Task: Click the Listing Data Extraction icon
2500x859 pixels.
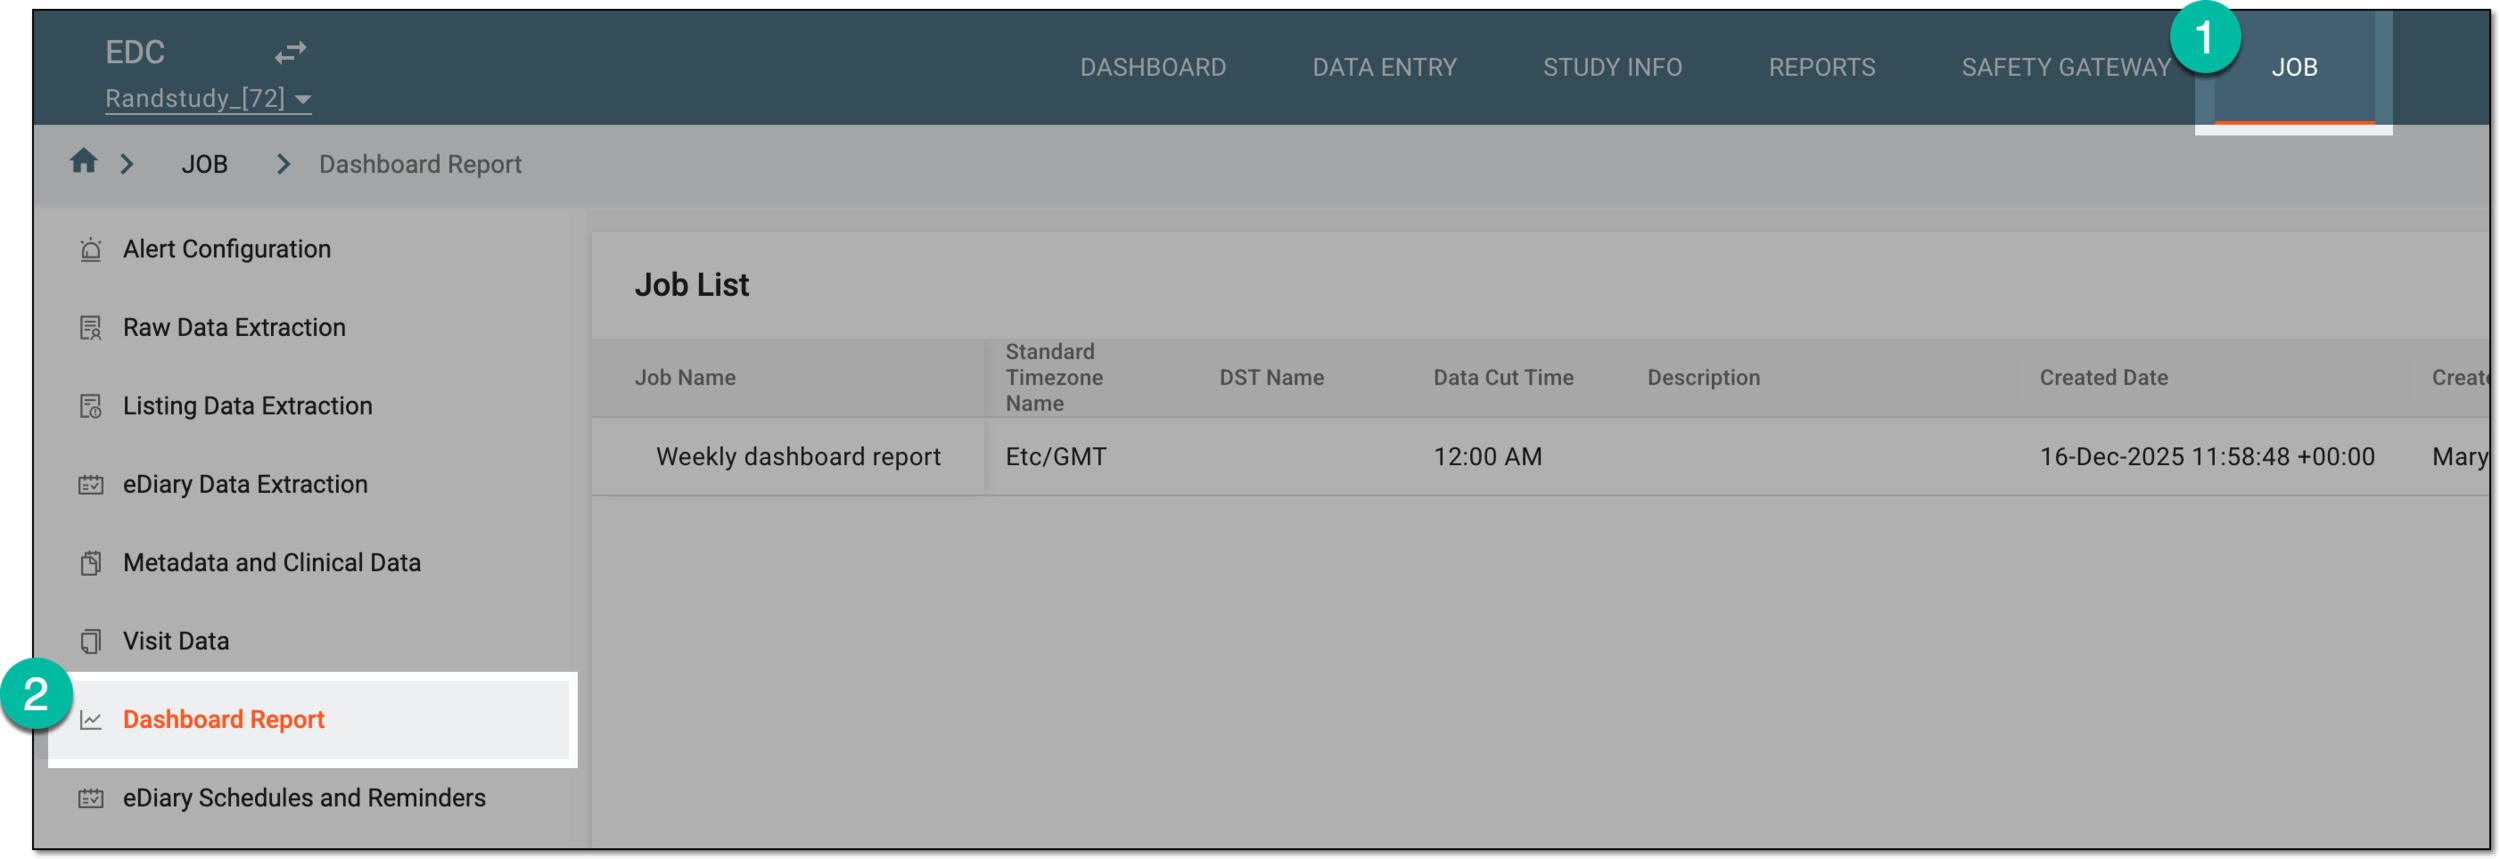Action: coord(91,406)
